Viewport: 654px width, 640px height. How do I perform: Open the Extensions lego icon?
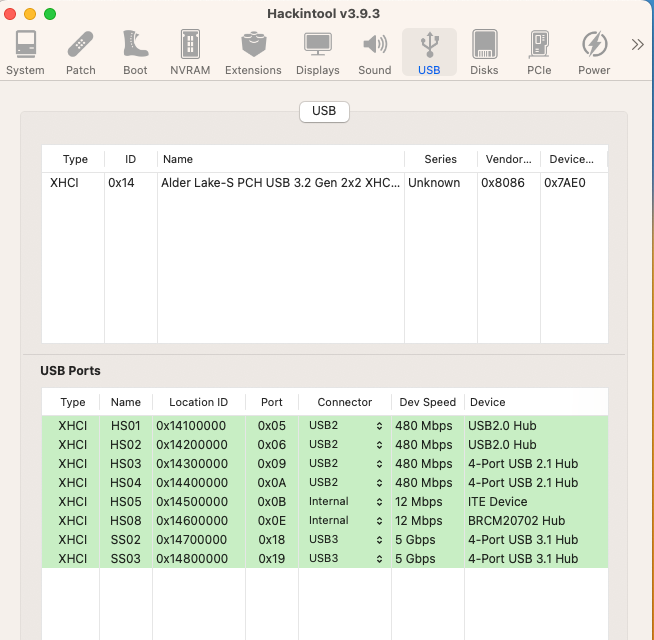coord(253,52)
